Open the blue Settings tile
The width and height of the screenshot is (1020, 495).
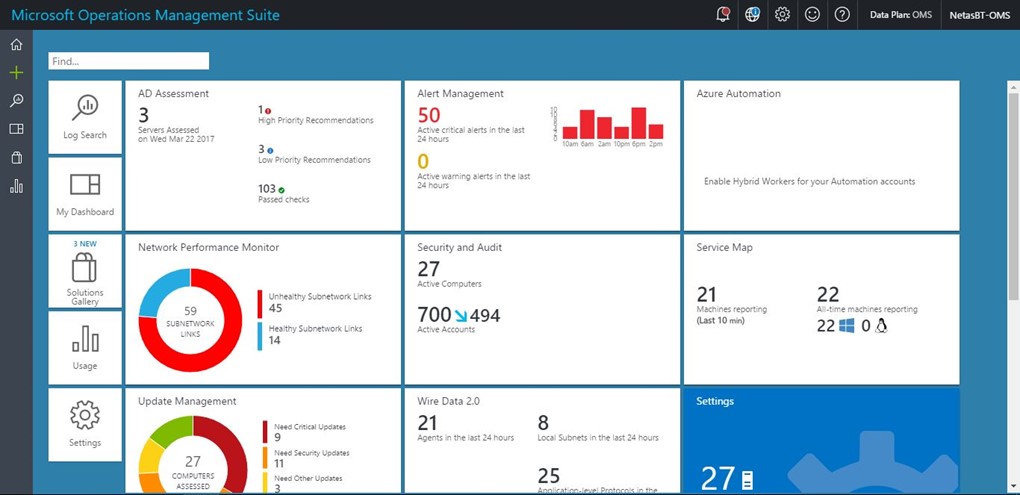822,440
